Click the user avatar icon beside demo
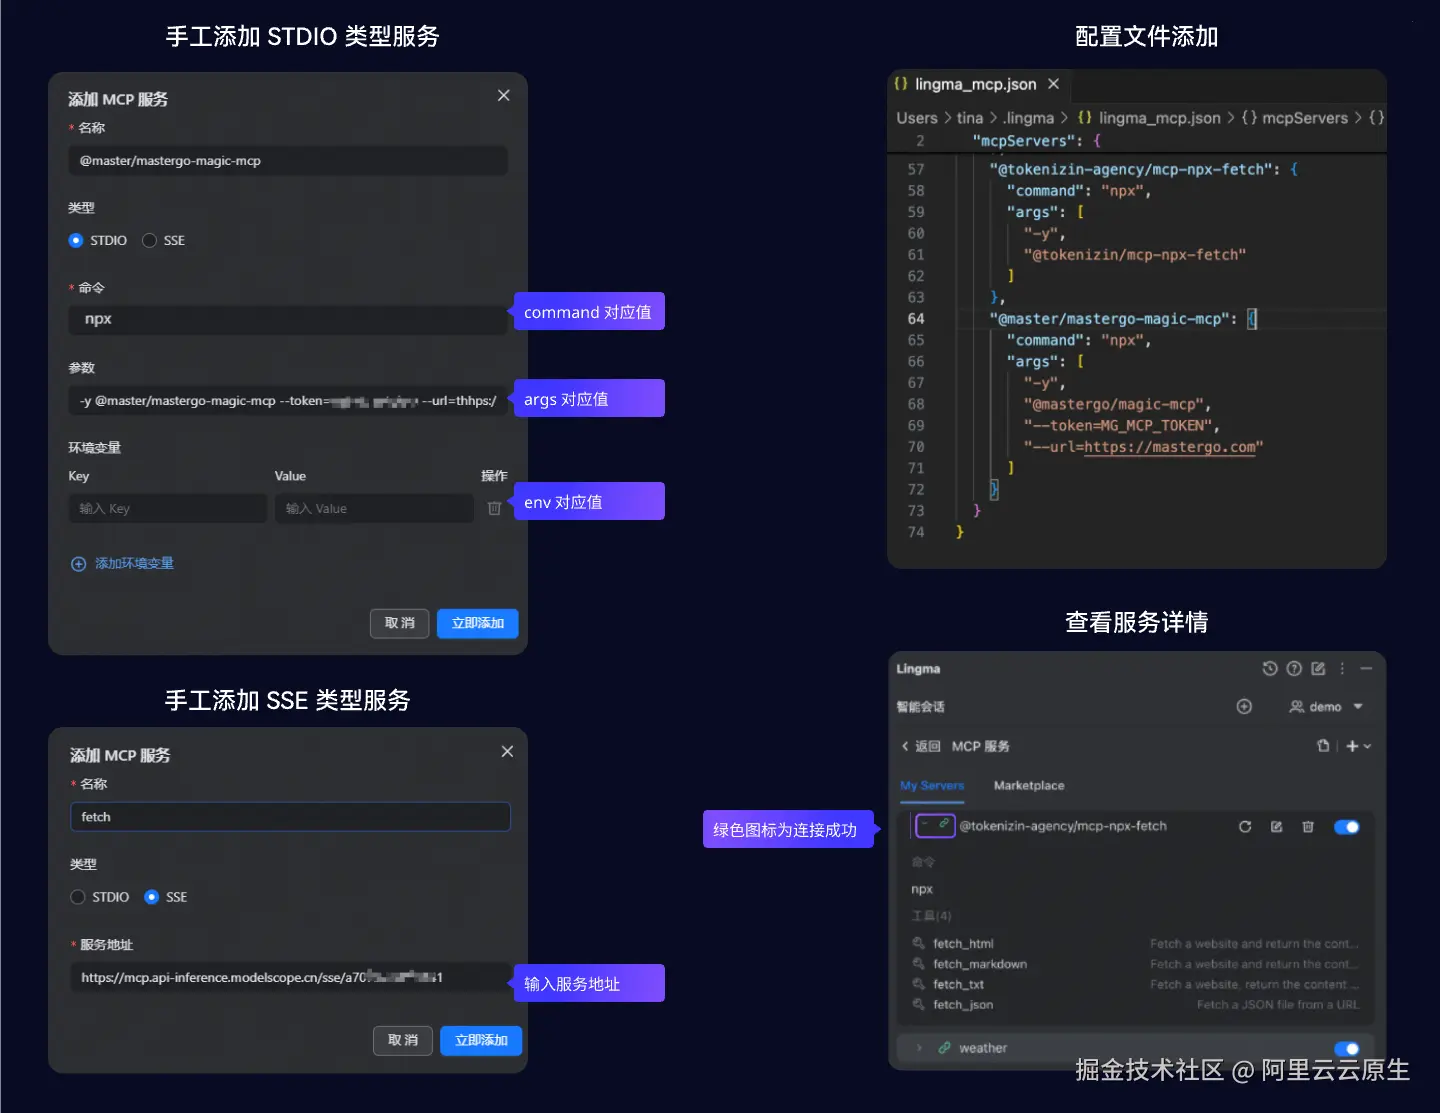 coord(1296,706)
